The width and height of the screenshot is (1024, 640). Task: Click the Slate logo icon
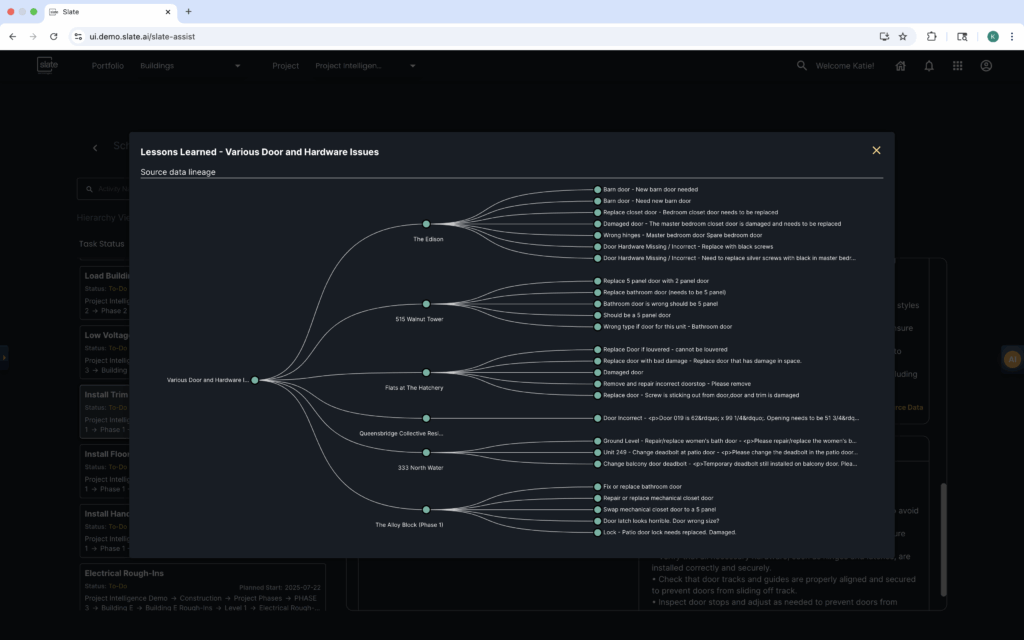46,65
